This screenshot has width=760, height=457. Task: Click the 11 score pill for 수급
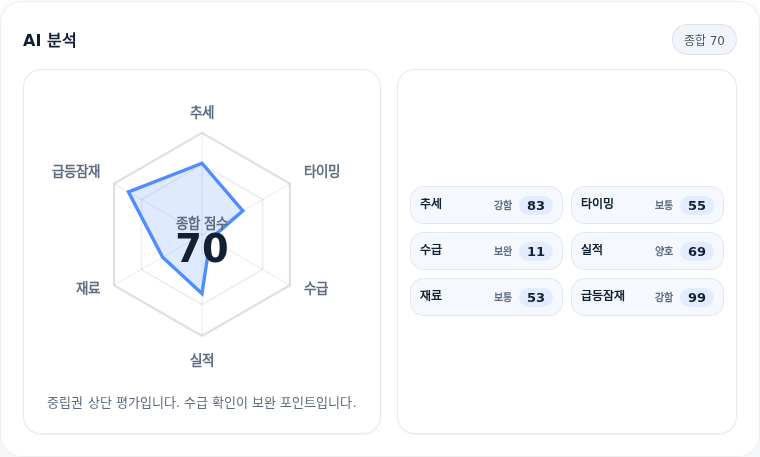(536, 252)
